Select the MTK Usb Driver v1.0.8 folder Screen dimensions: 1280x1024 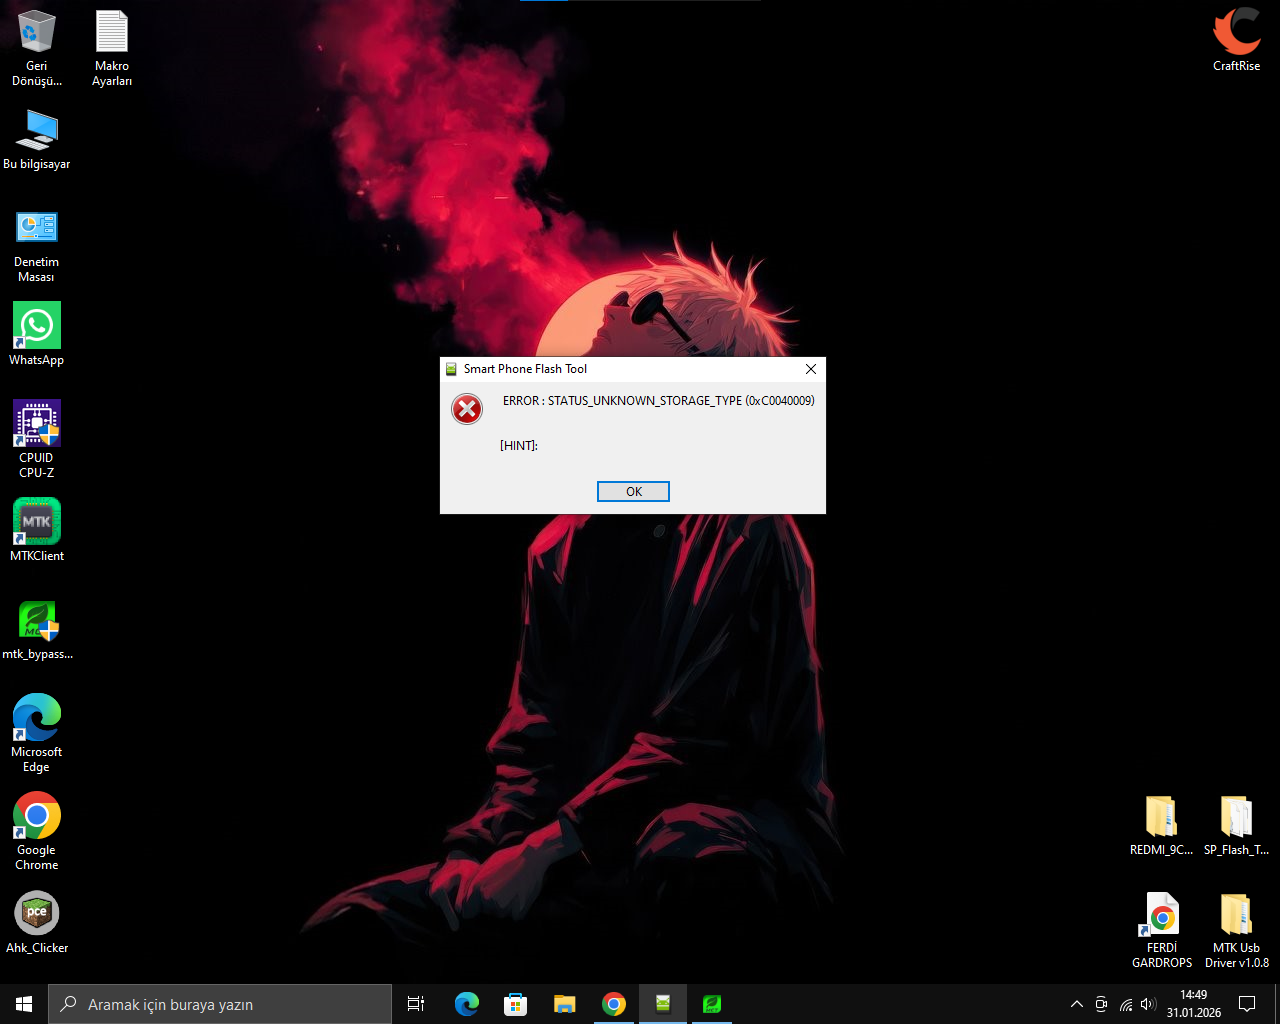(1236, 930)
